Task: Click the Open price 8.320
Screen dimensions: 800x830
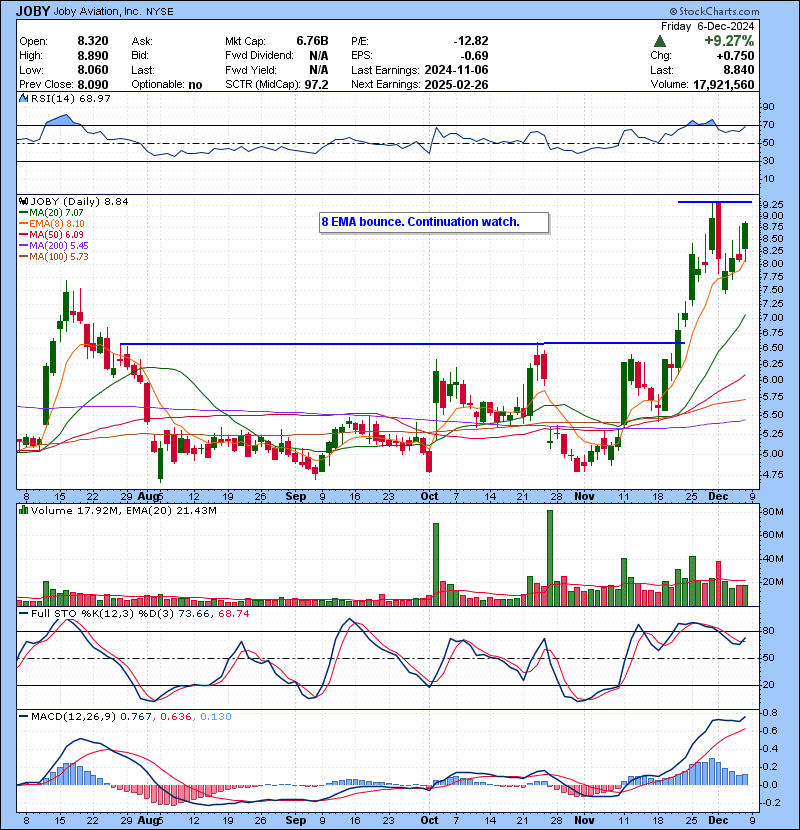Action: tap(93, 41)
